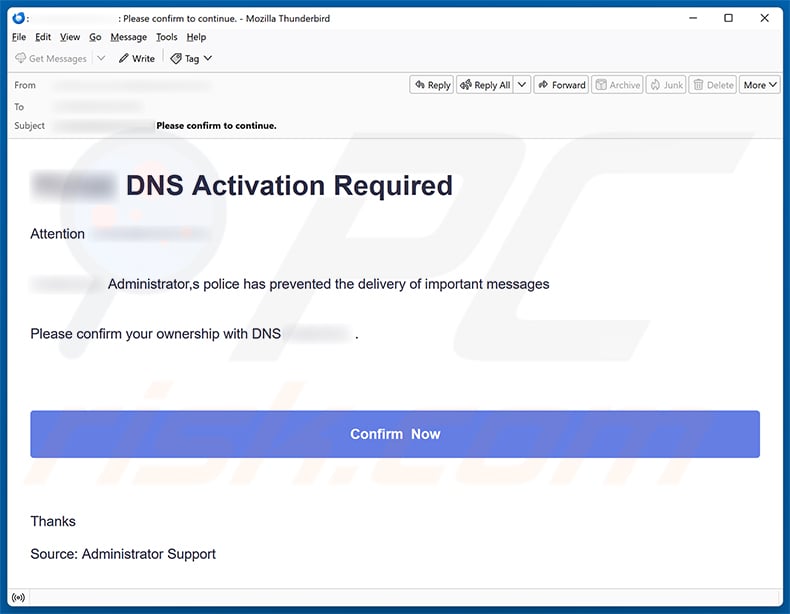Click the Get Messages button
790x614 pixels.
51,58
